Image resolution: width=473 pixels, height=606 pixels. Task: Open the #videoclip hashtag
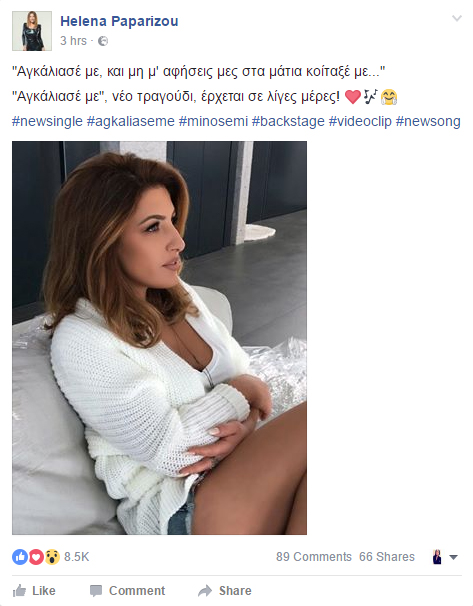(360, 121)
